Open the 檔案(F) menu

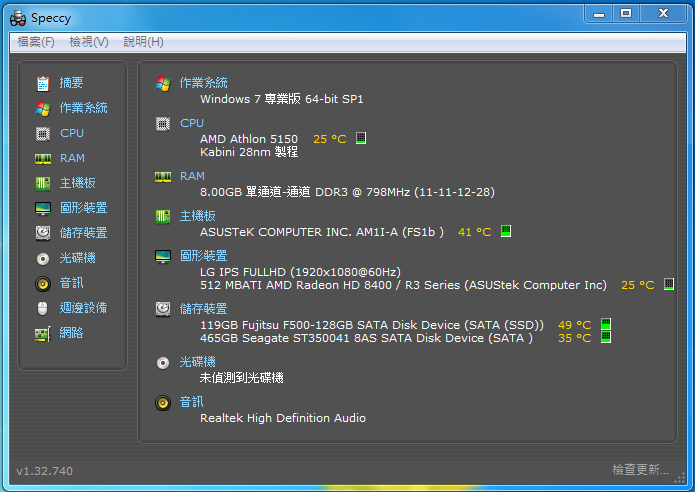pos(36,42)
